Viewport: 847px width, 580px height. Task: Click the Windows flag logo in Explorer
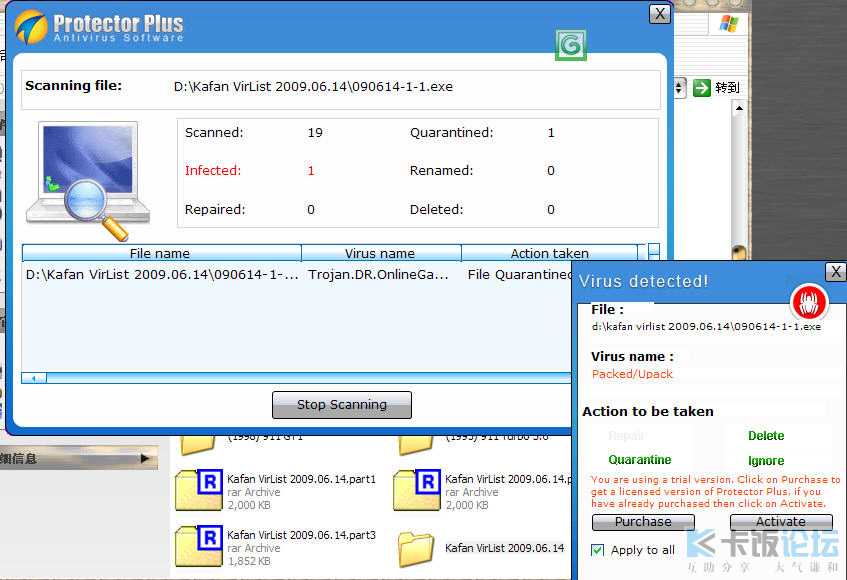point(729,24)
